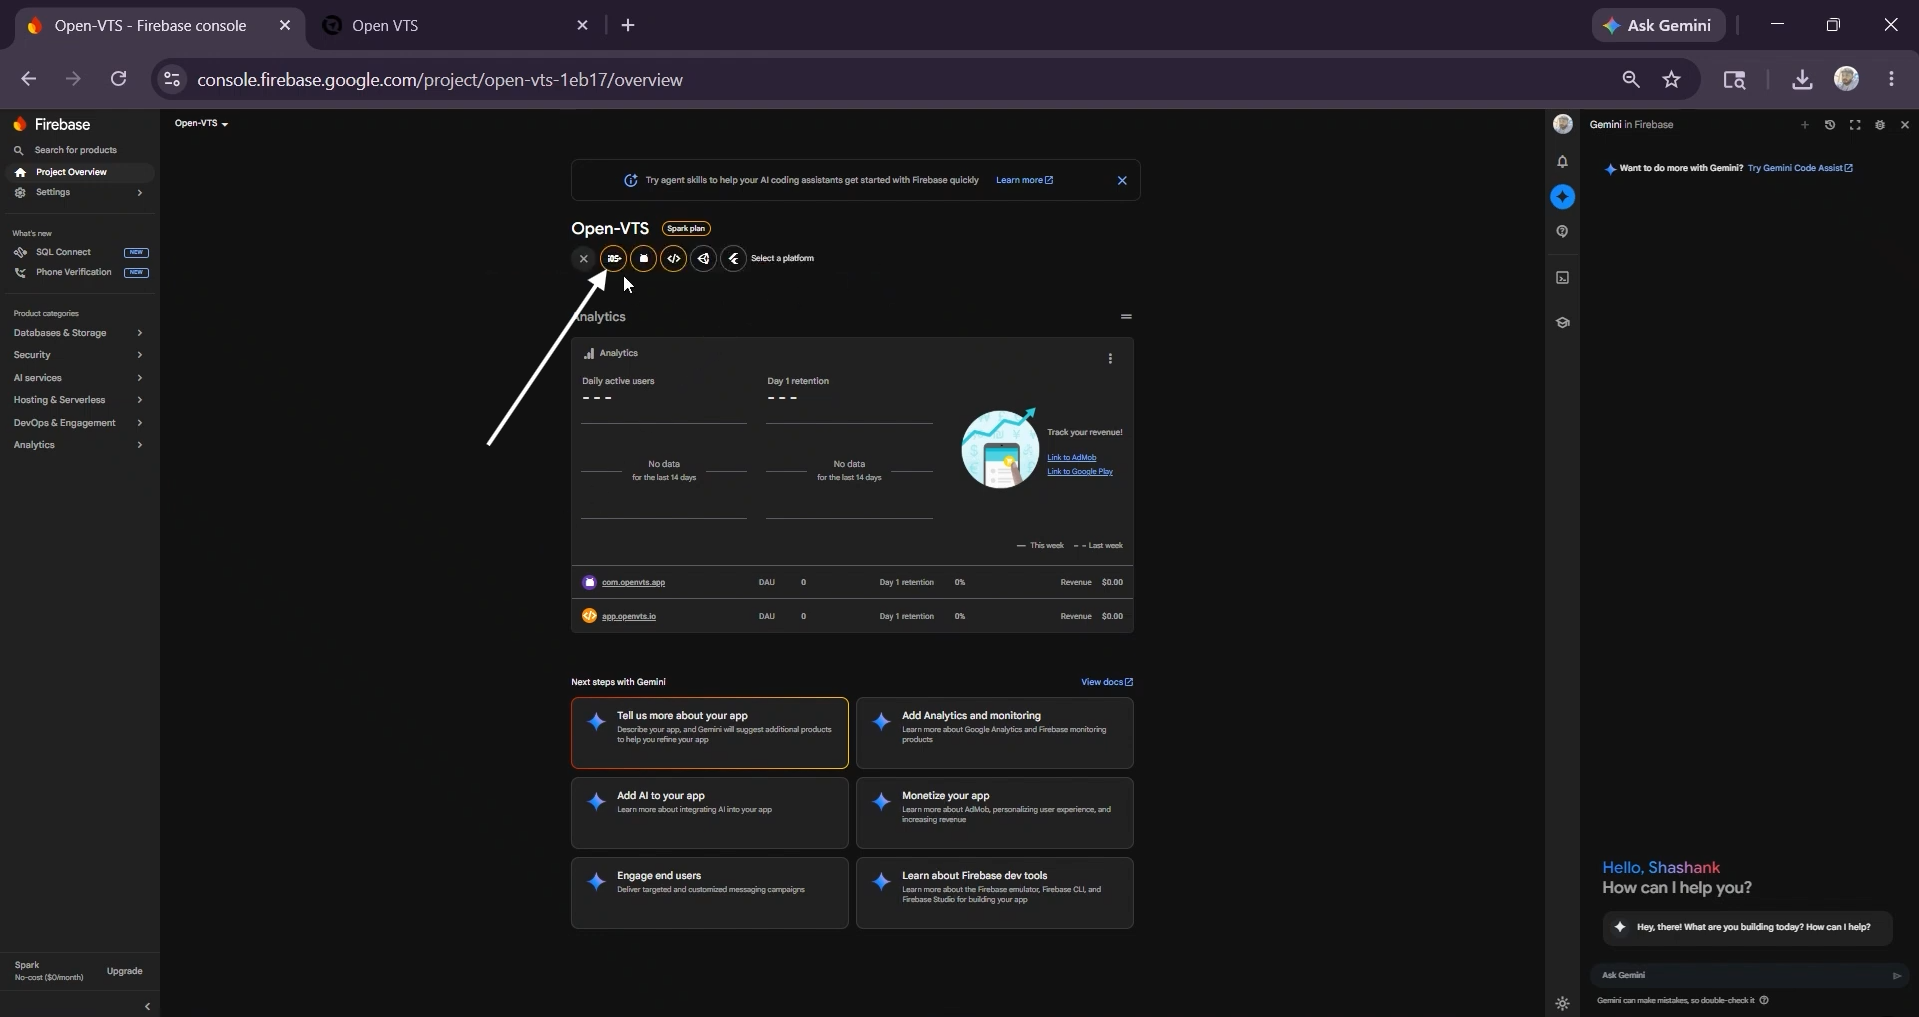Open the Try Gemini Code Assist link
The image size is (1919, 1017).
pos(1800,169)
